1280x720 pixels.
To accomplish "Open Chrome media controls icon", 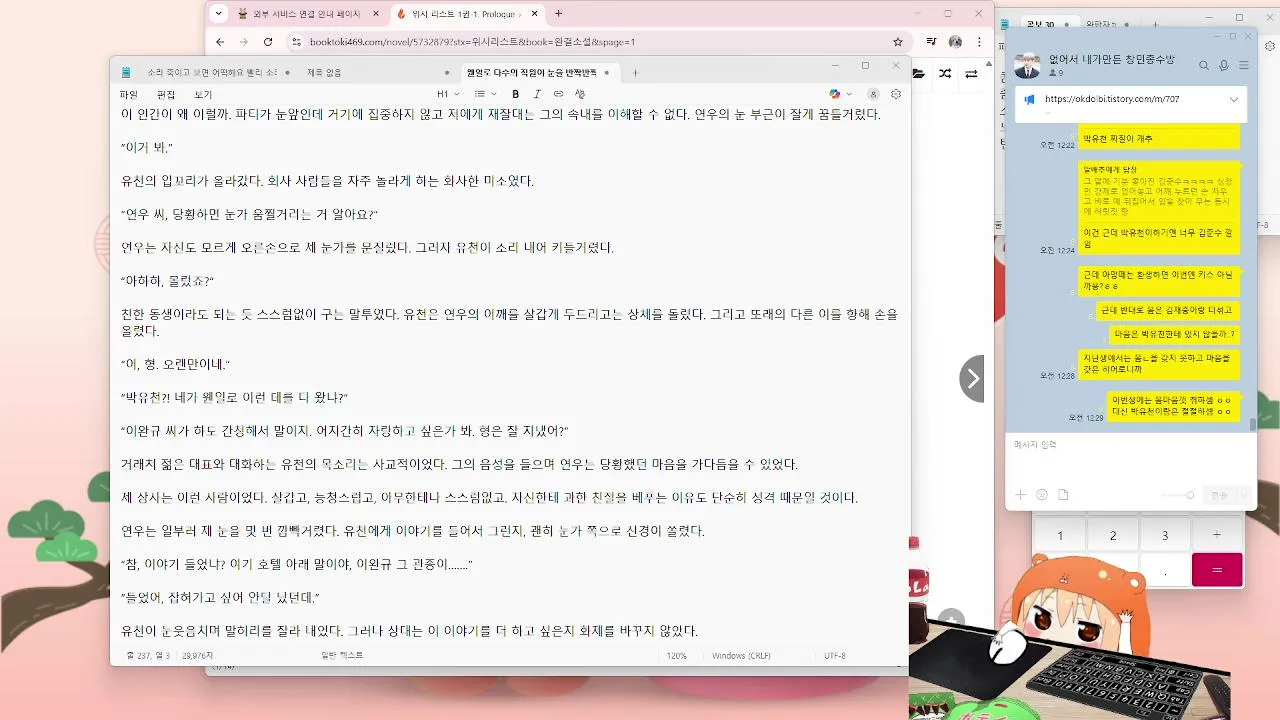I will pyautogui.click(x=931, y=42).
